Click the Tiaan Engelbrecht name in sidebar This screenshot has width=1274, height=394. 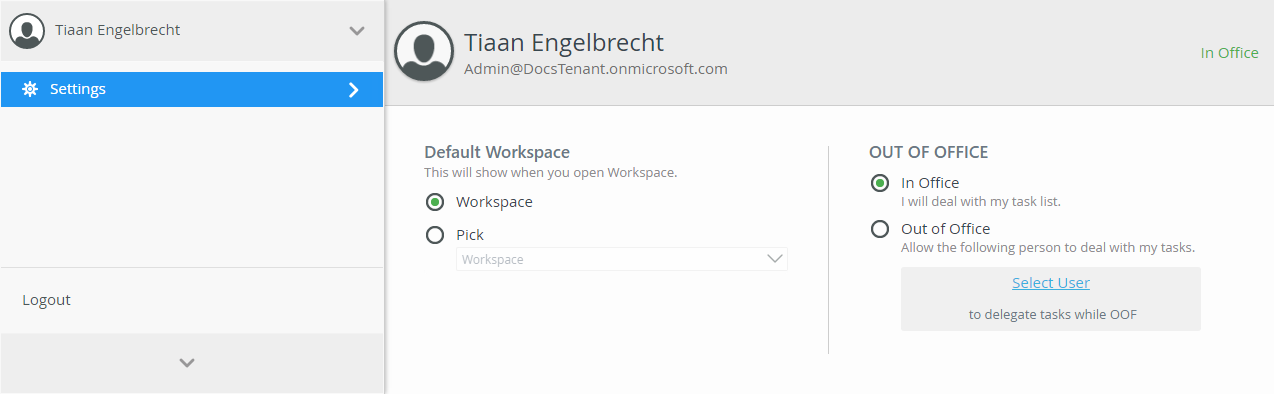[118, 30]
